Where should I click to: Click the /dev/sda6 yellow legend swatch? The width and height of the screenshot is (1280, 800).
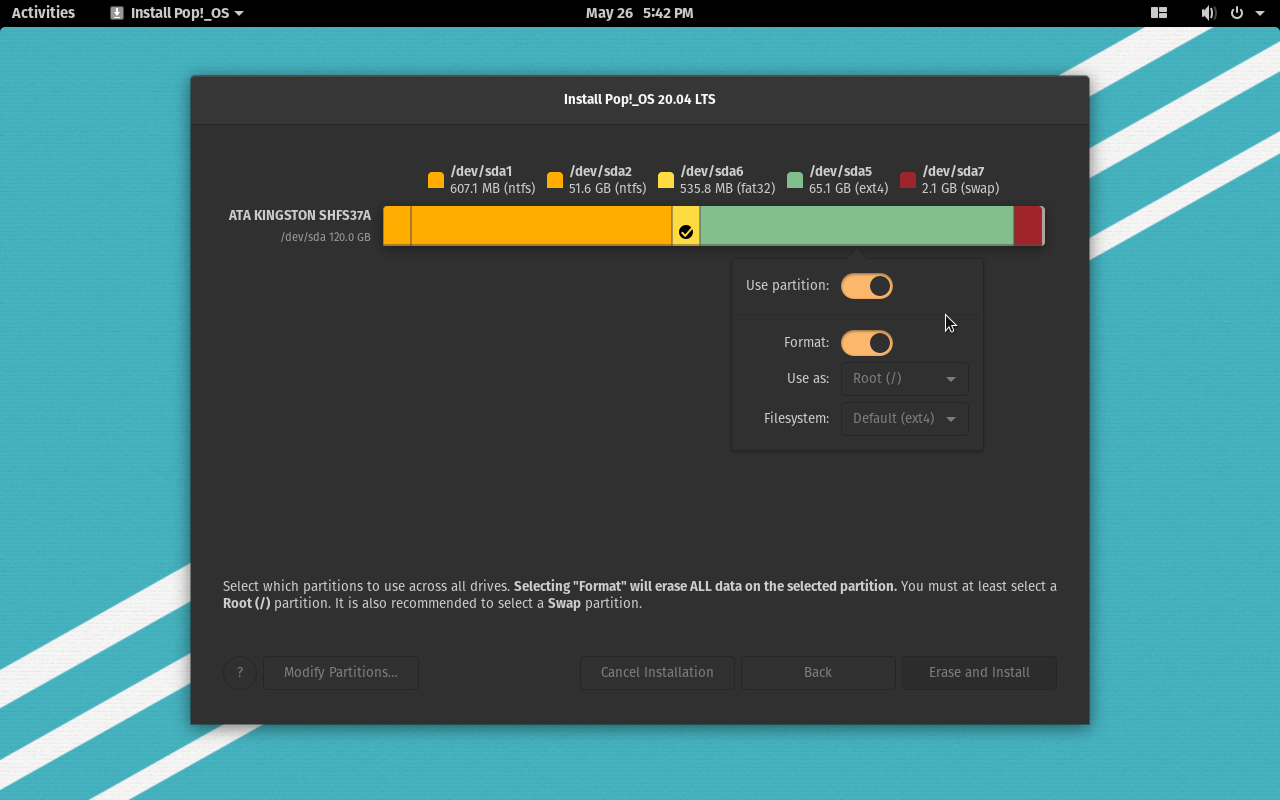coord(666,180)
